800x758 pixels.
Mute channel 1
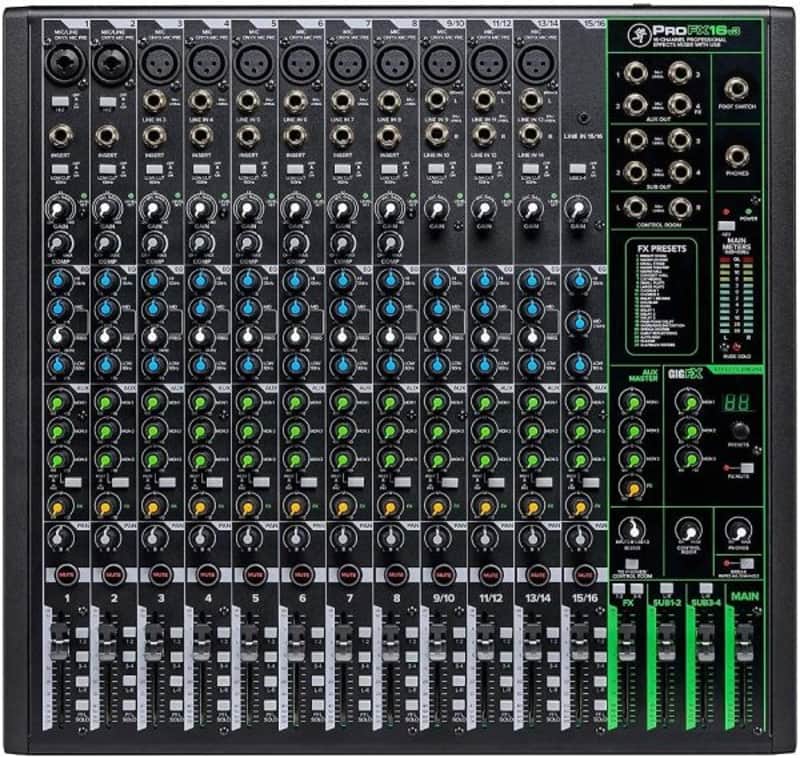[x=66, y=575]
